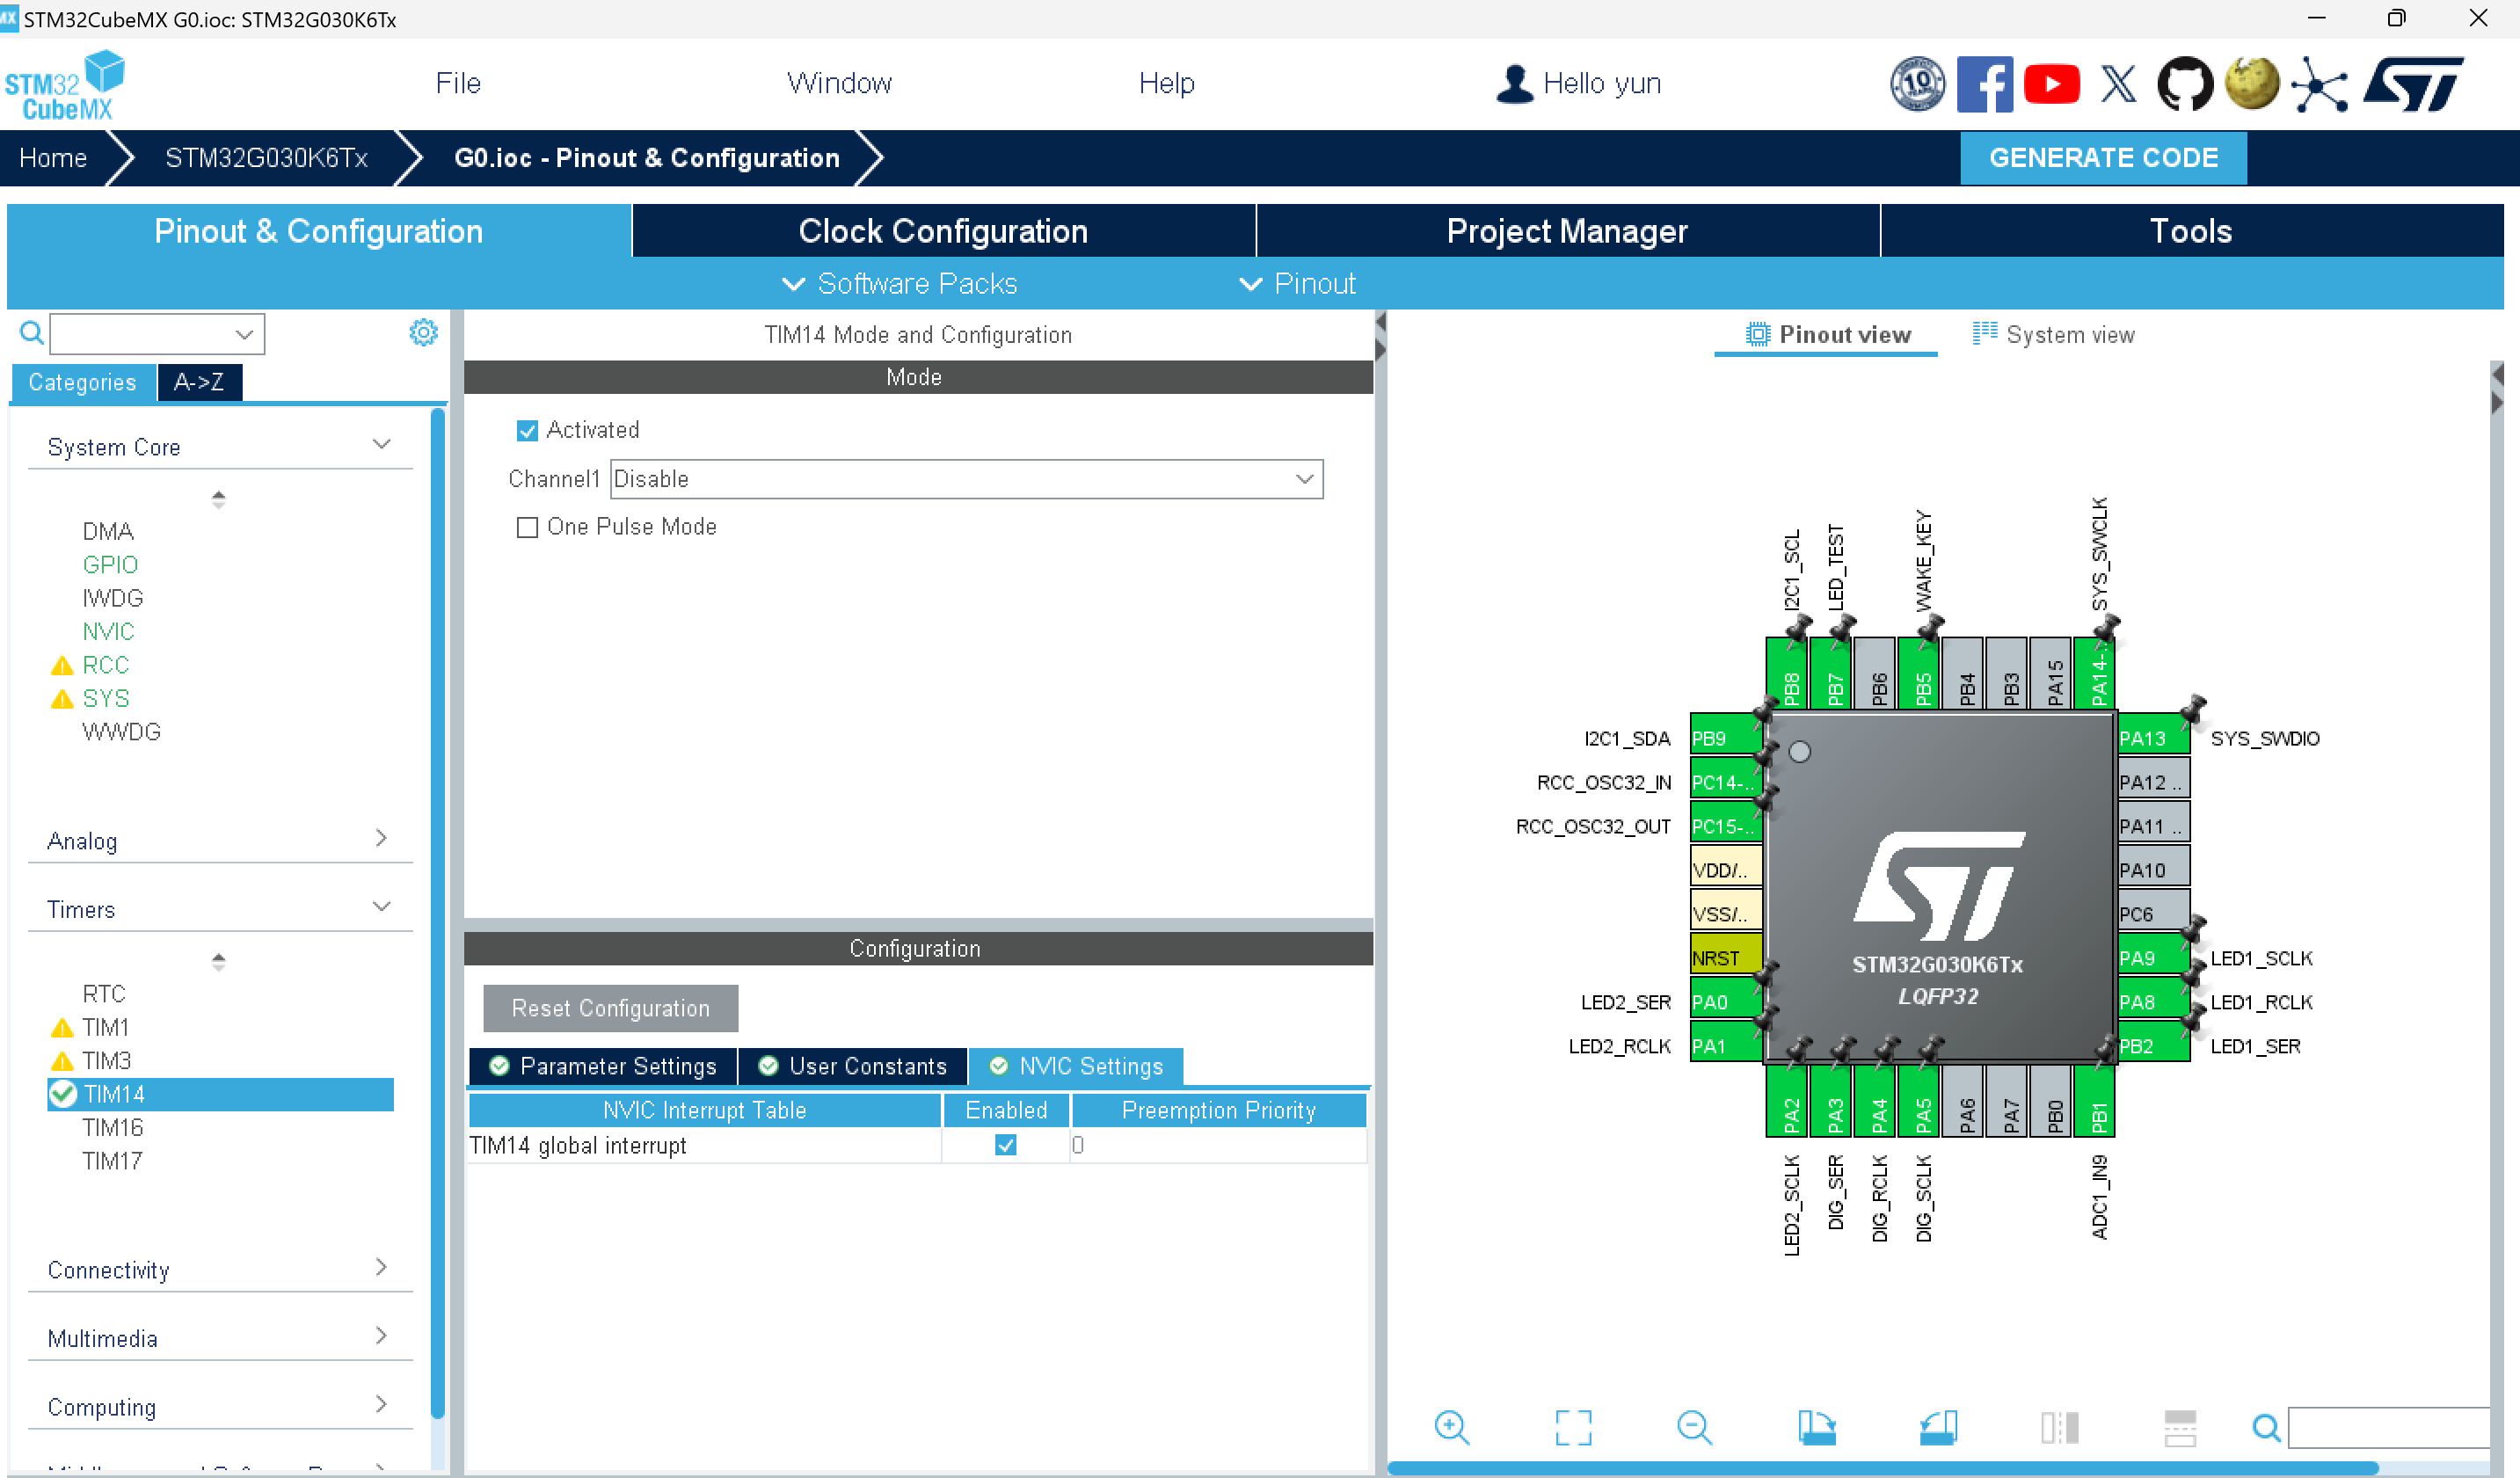Select TIM16 in the Timers list
Image resolution: width=2520 pixels, height=1478 pixels.
click(113, 1127)
